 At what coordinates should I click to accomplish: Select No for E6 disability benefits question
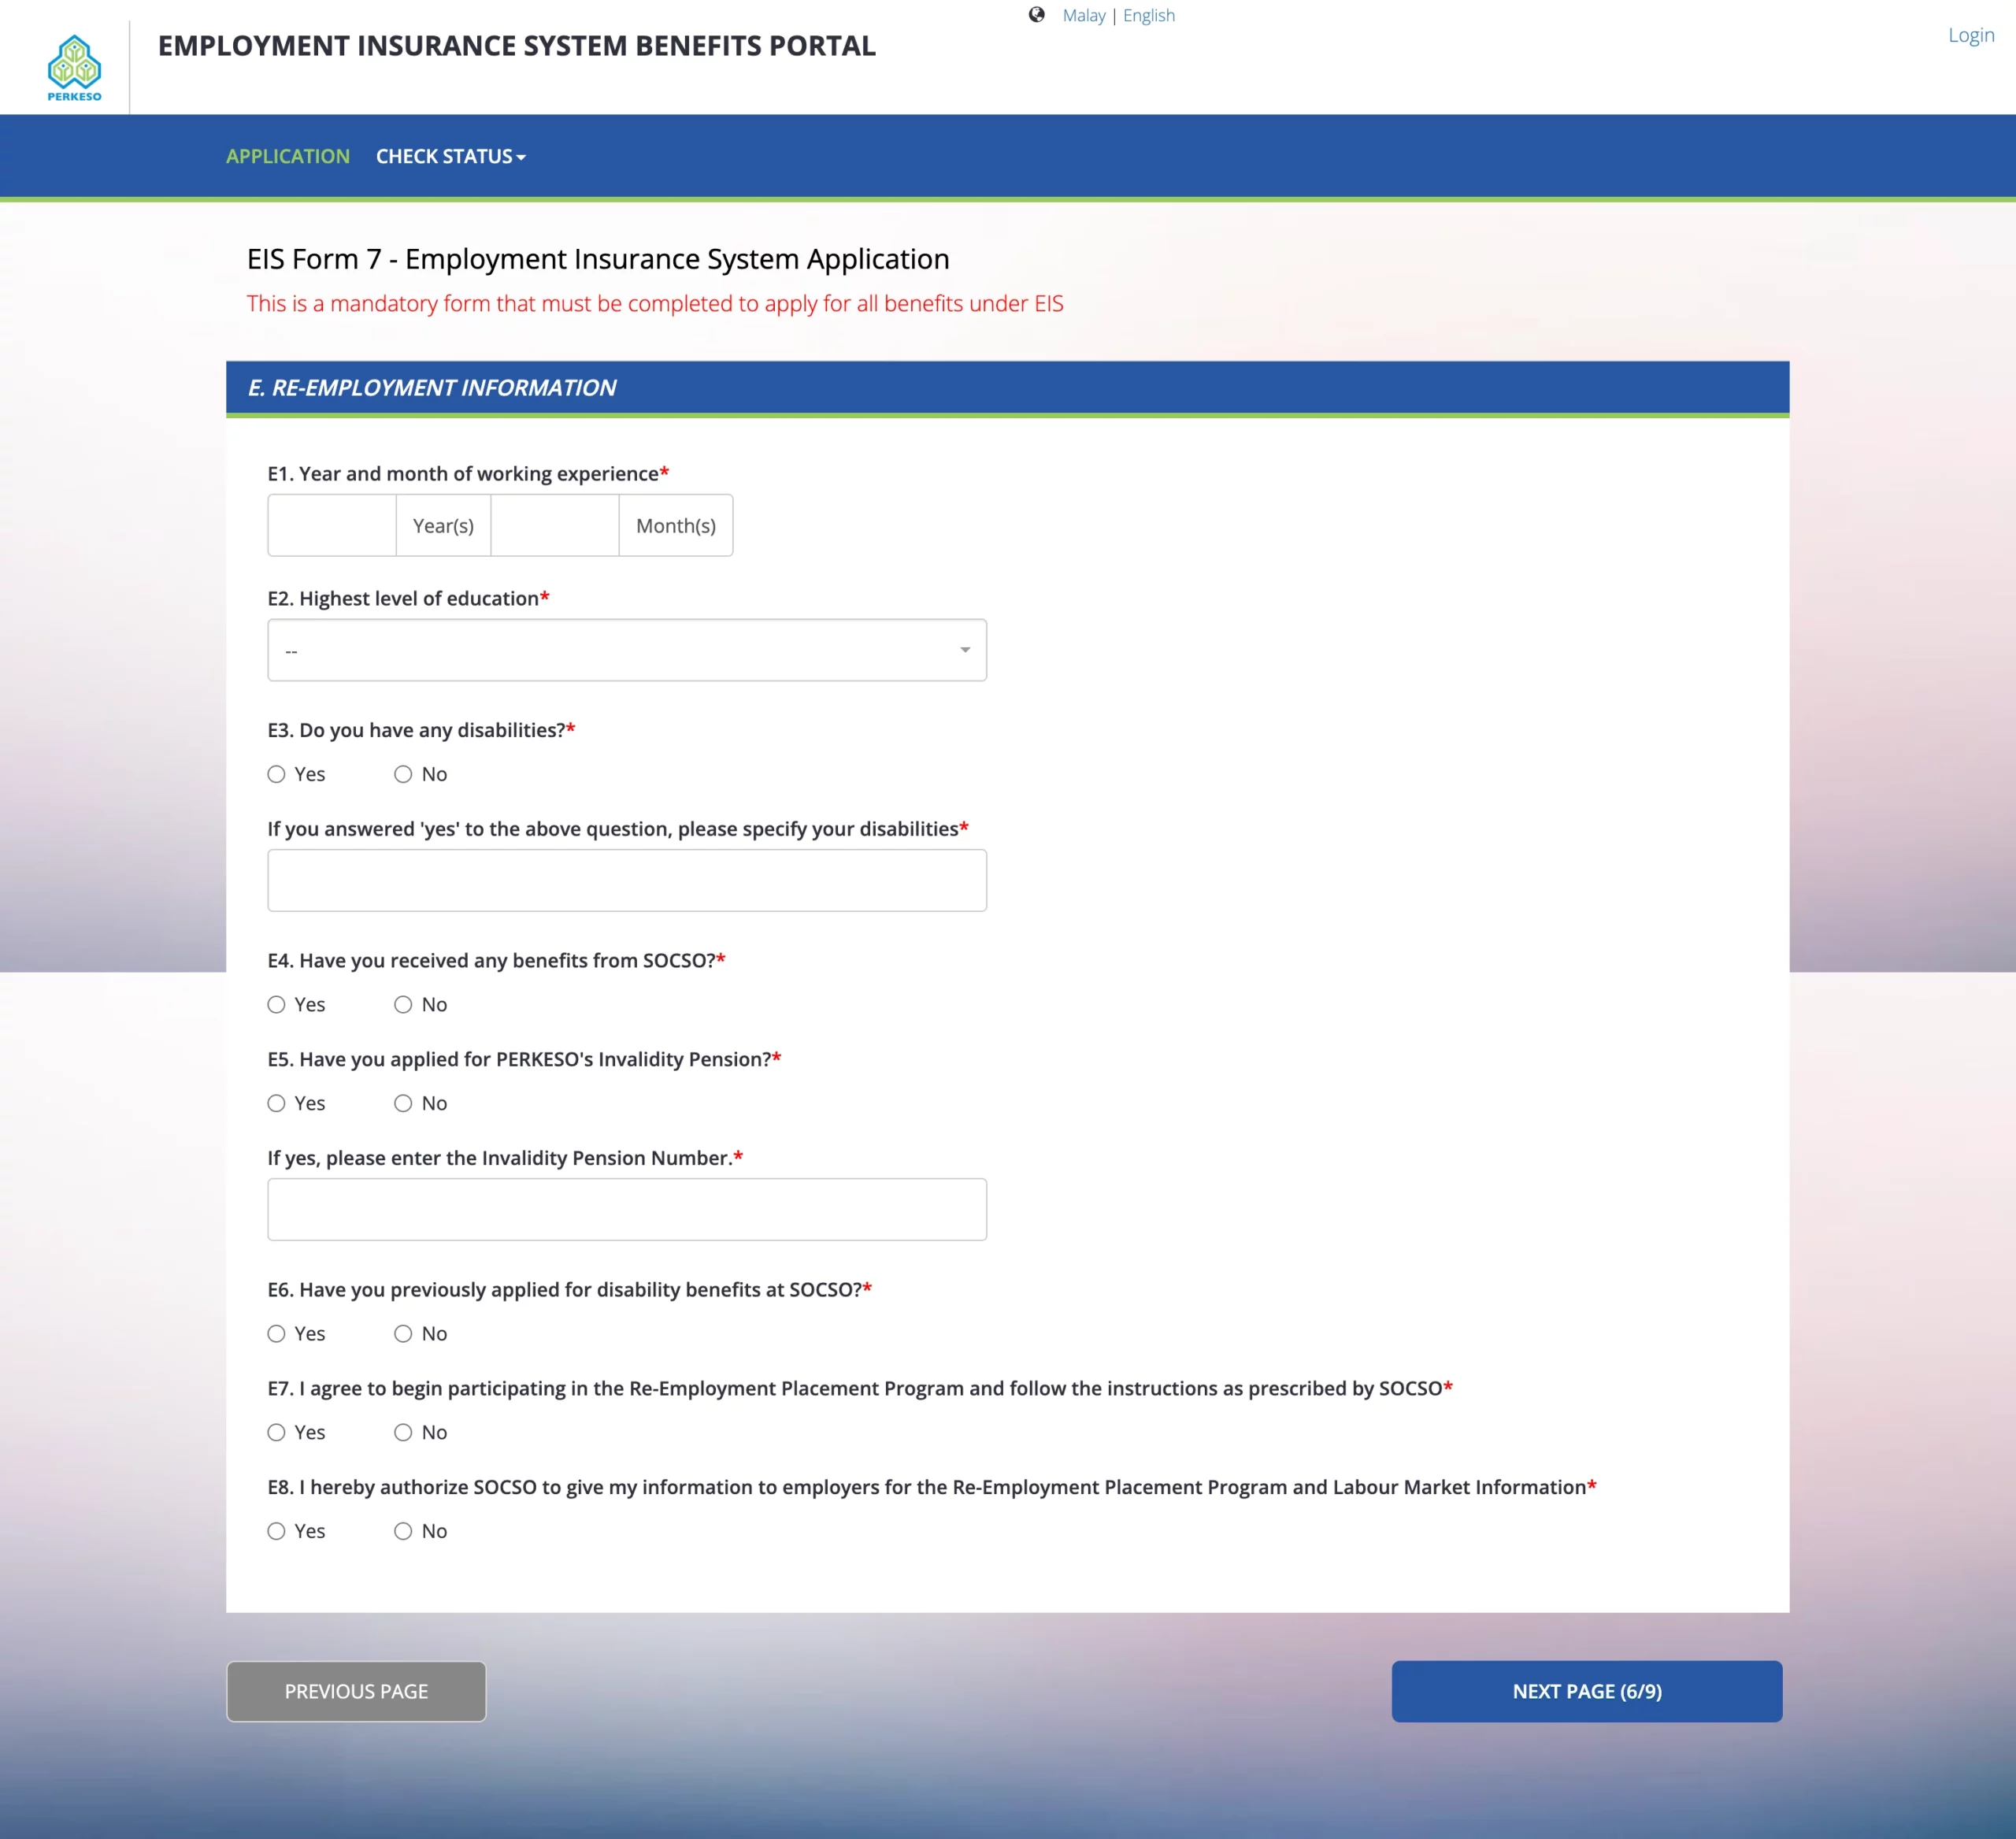pyautogui.click(x=403, y=1333)
